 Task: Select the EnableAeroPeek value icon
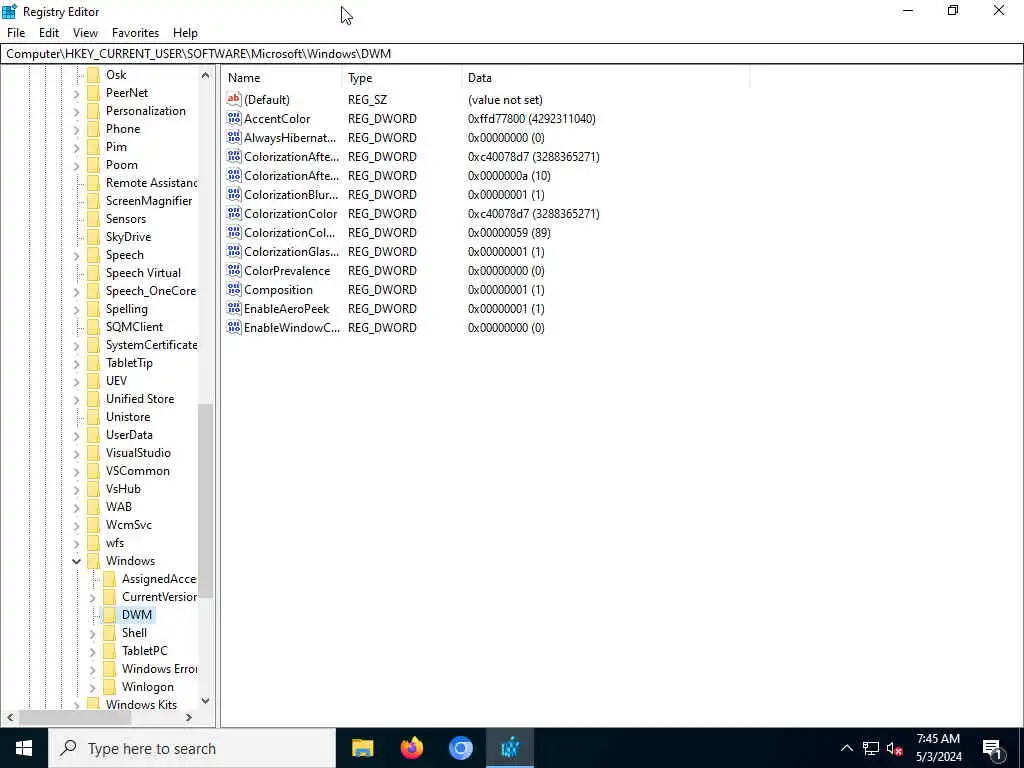pos(234,308)
